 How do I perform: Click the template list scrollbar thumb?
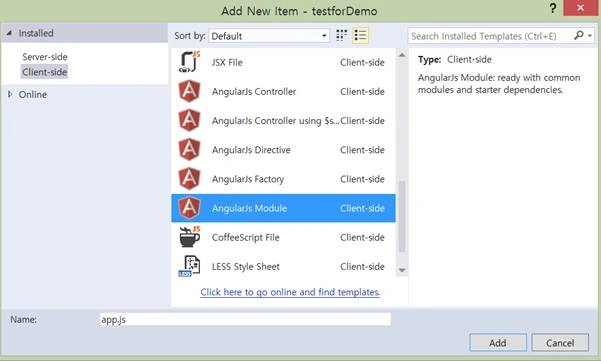tap(402, 216)
